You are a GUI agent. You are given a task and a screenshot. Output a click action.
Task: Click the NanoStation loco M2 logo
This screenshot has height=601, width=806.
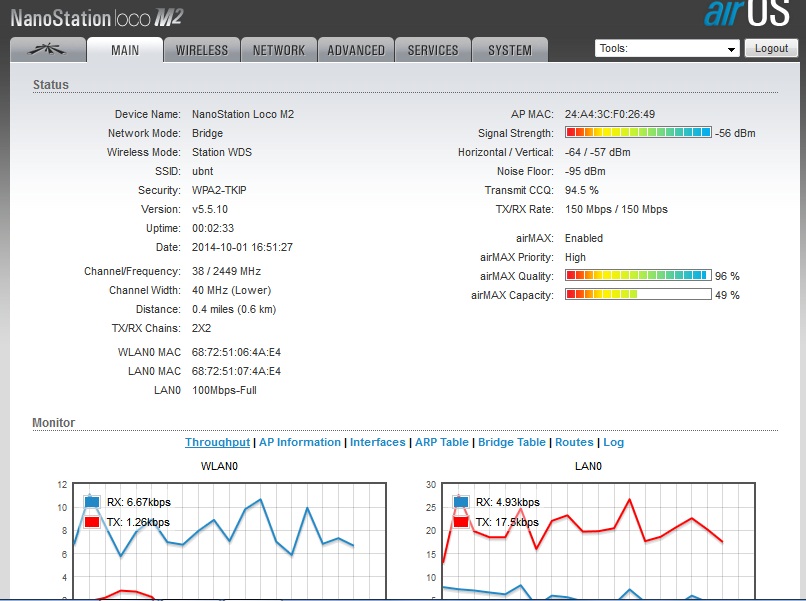(97, 18)
